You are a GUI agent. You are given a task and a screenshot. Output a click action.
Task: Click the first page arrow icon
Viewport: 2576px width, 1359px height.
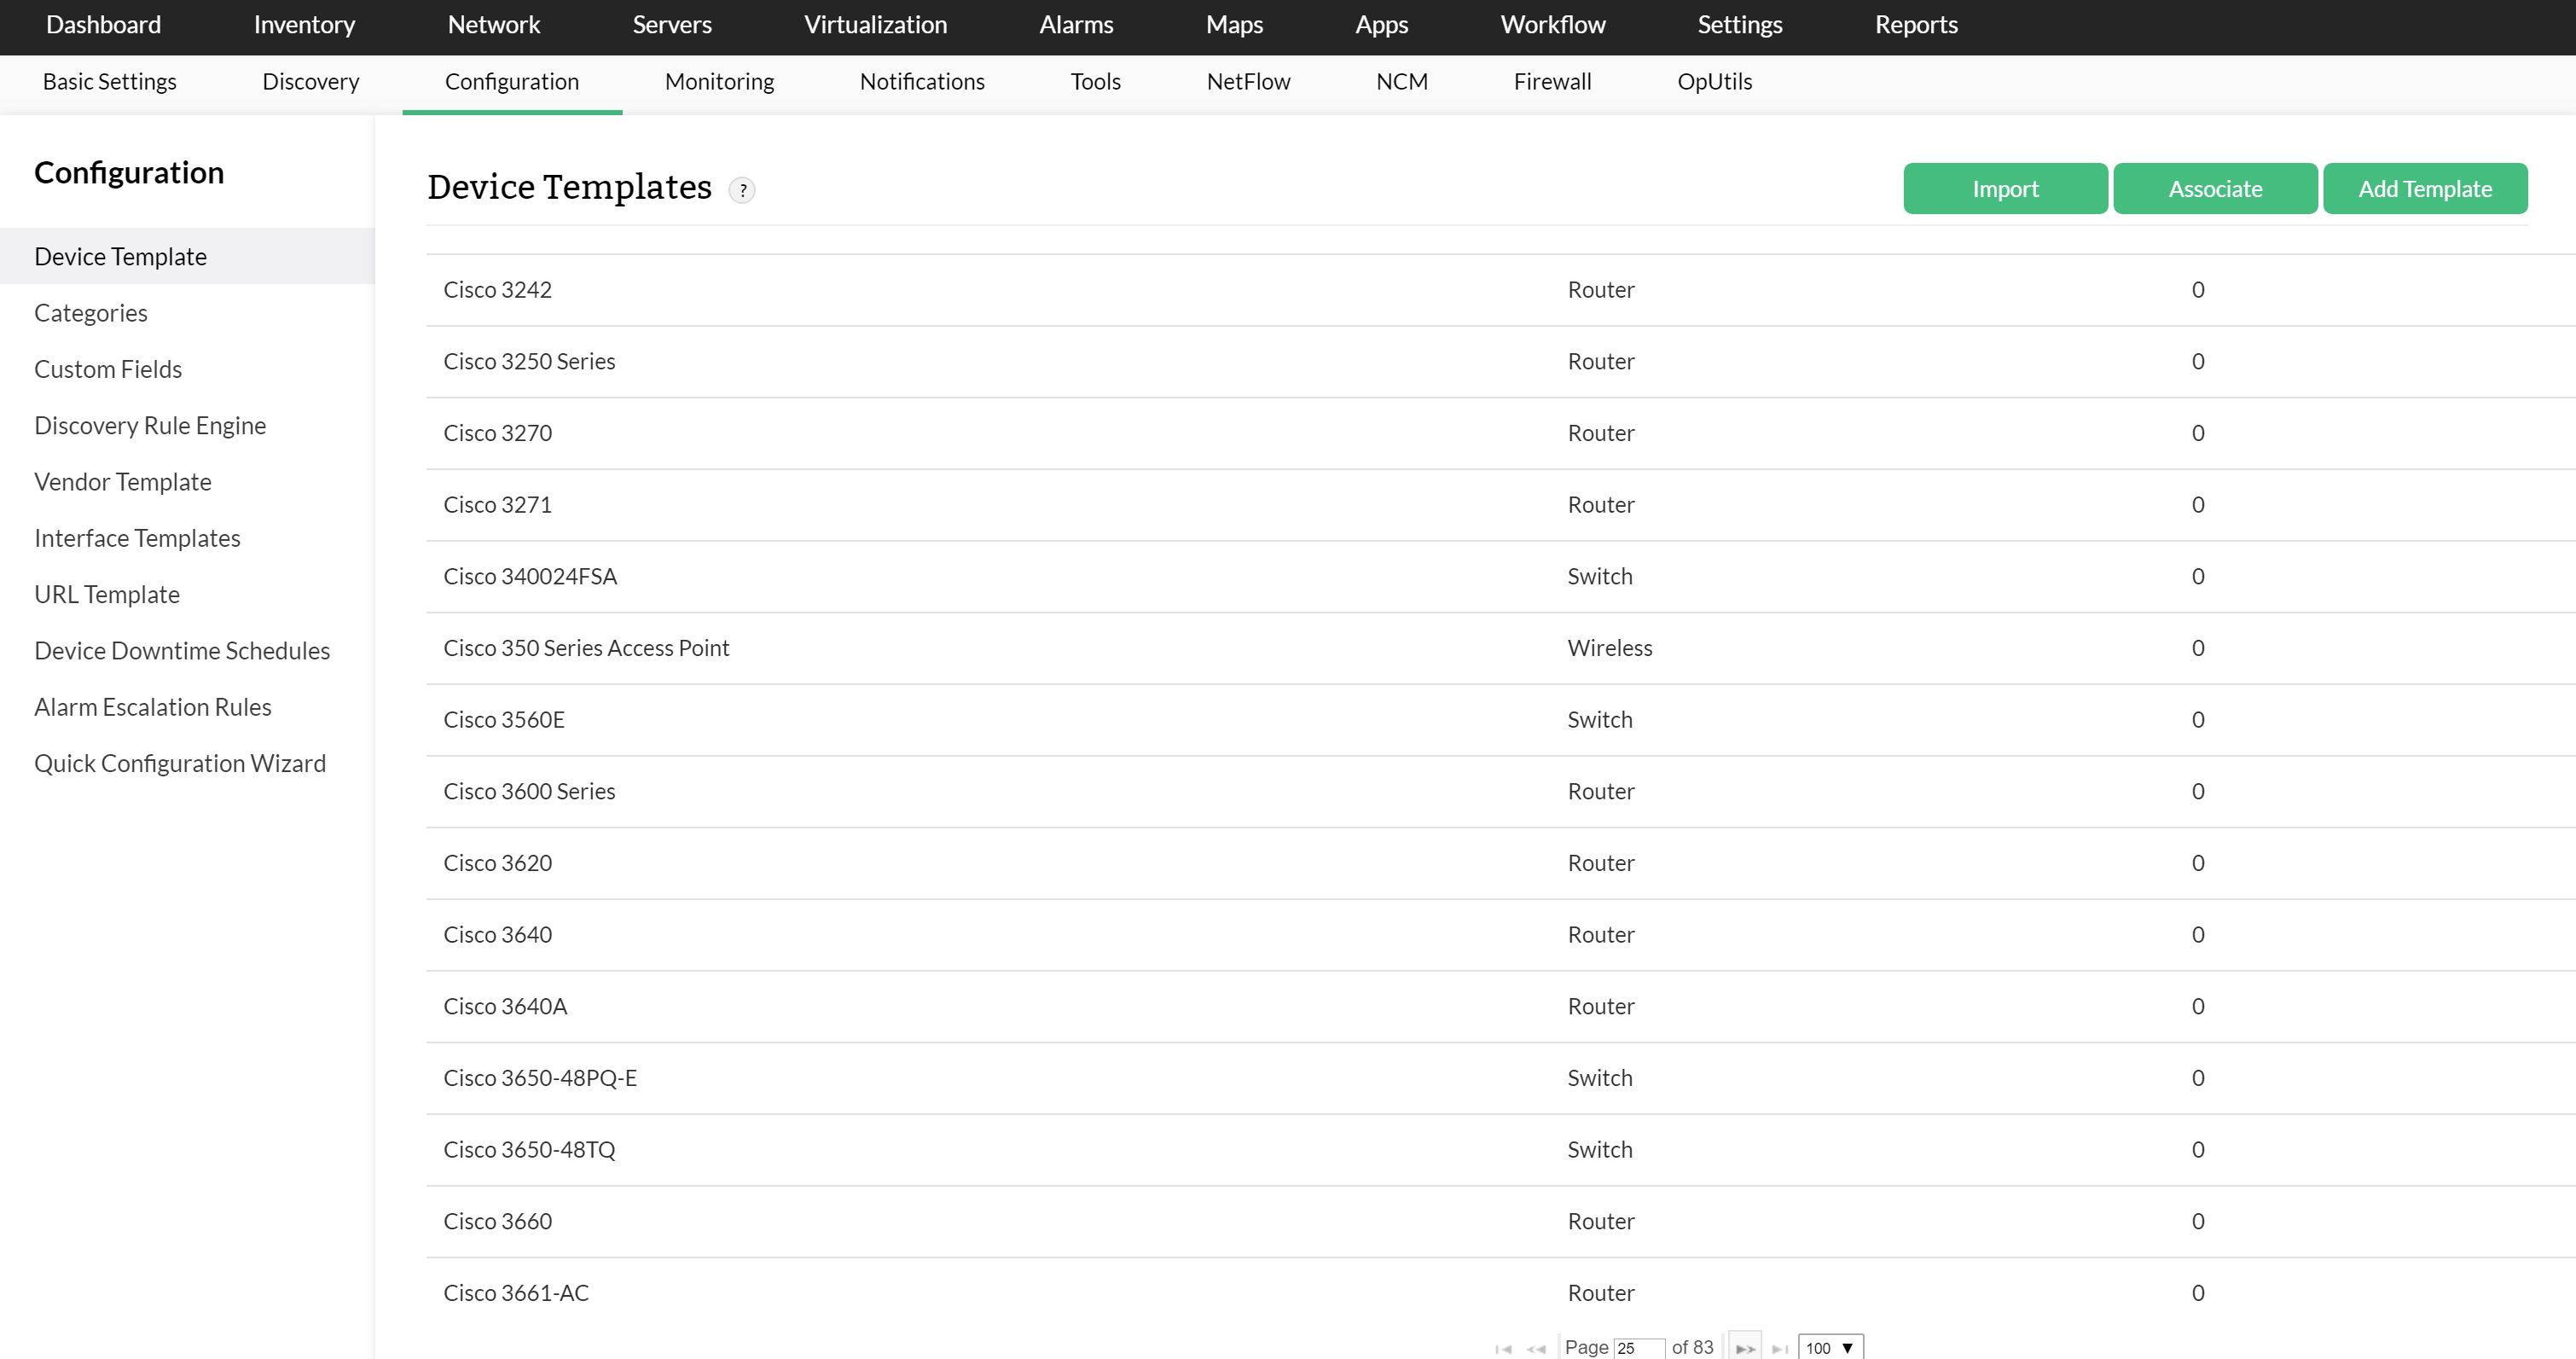(x=1503, y=1347)
